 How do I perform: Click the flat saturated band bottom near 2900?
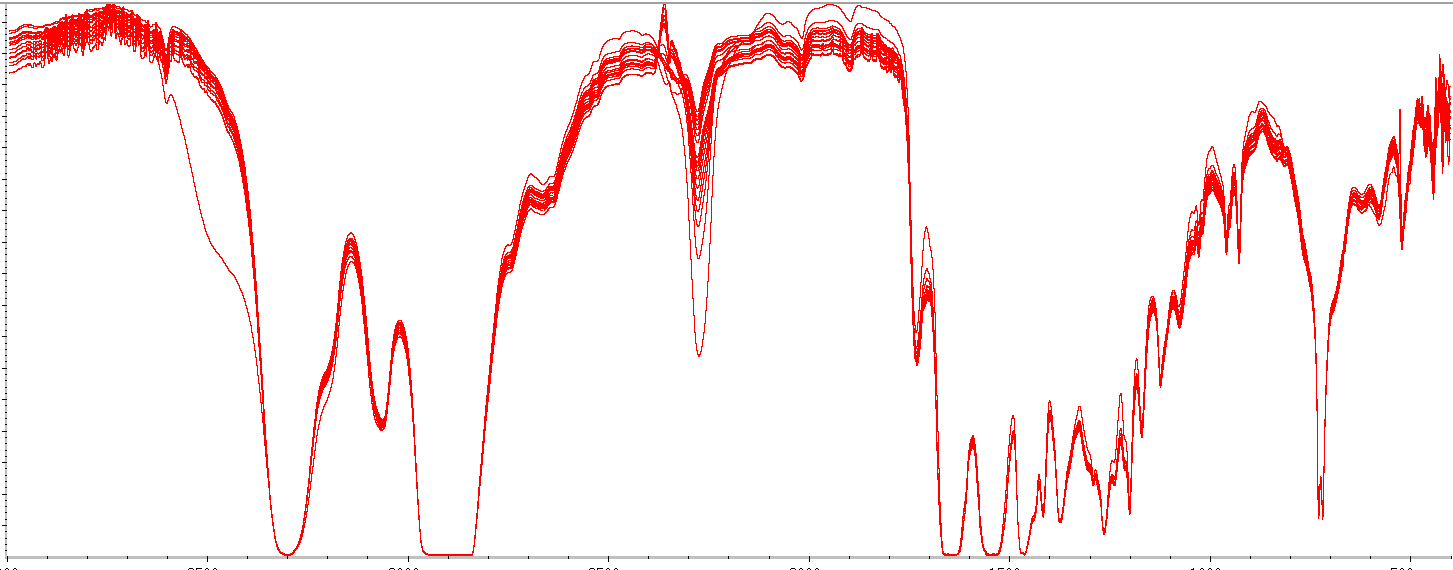(x=447, y=553)
